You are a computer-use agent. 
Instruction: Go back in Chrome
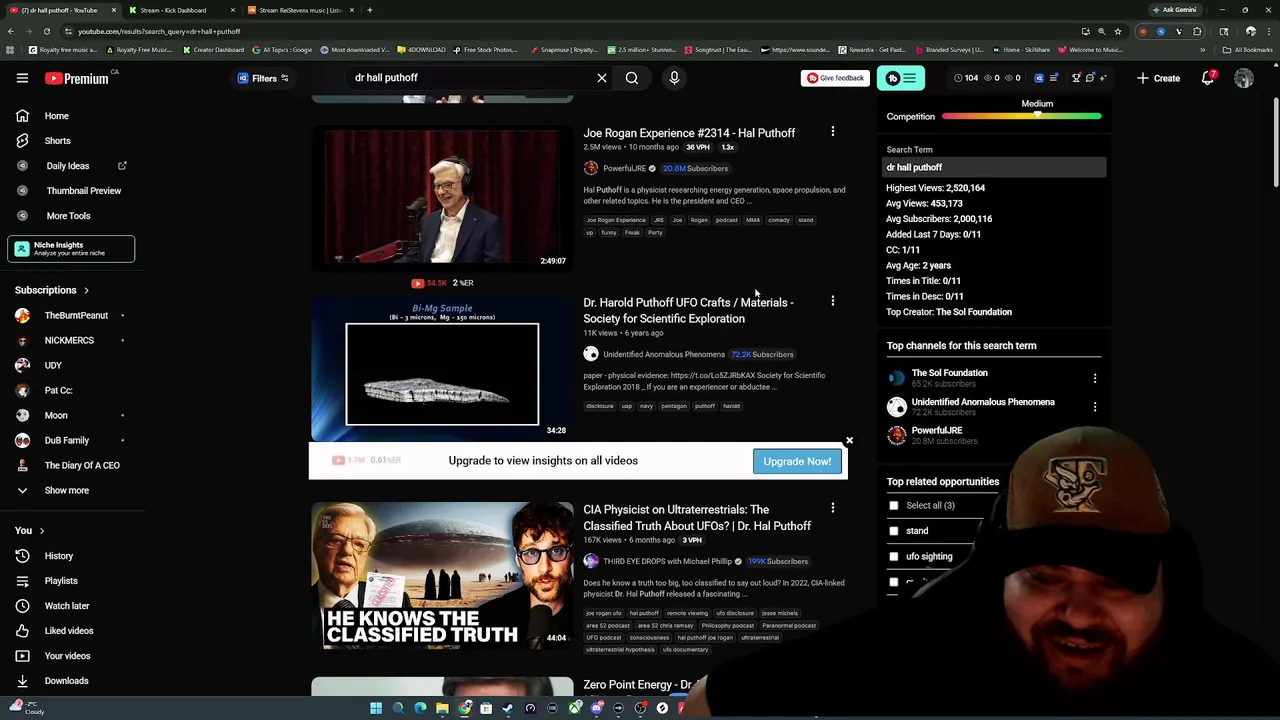10,31
